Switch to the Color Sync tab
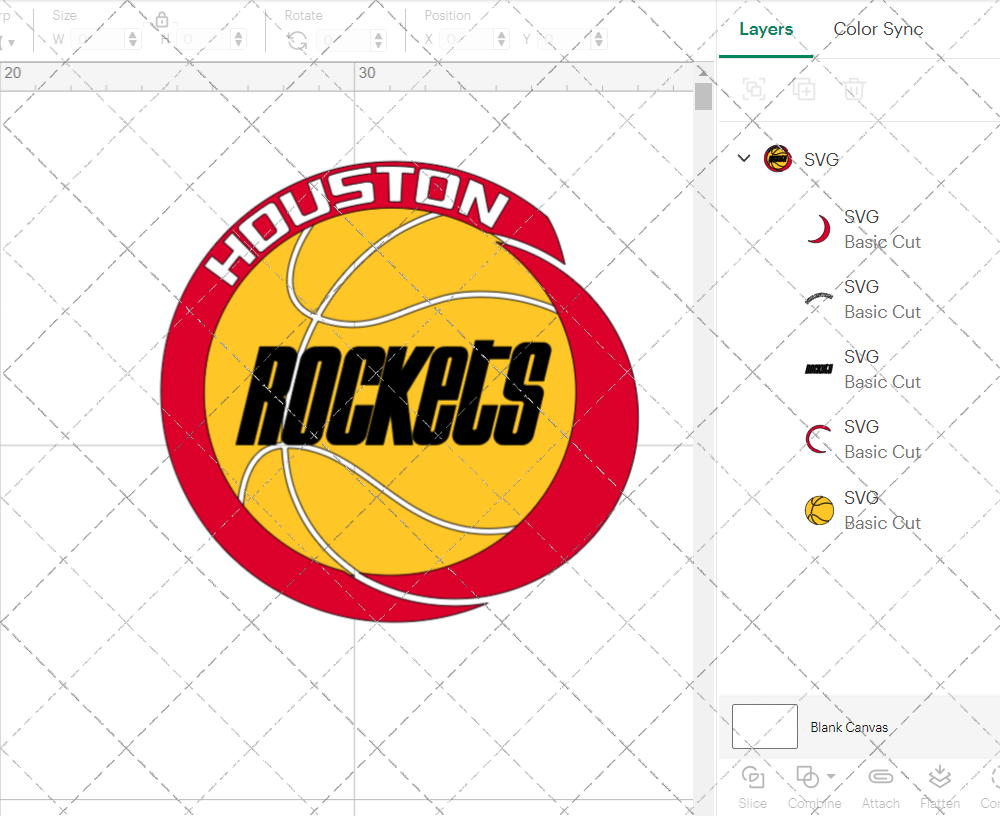The width and height of the screenshot is (1000, 816). pos(877,29)
